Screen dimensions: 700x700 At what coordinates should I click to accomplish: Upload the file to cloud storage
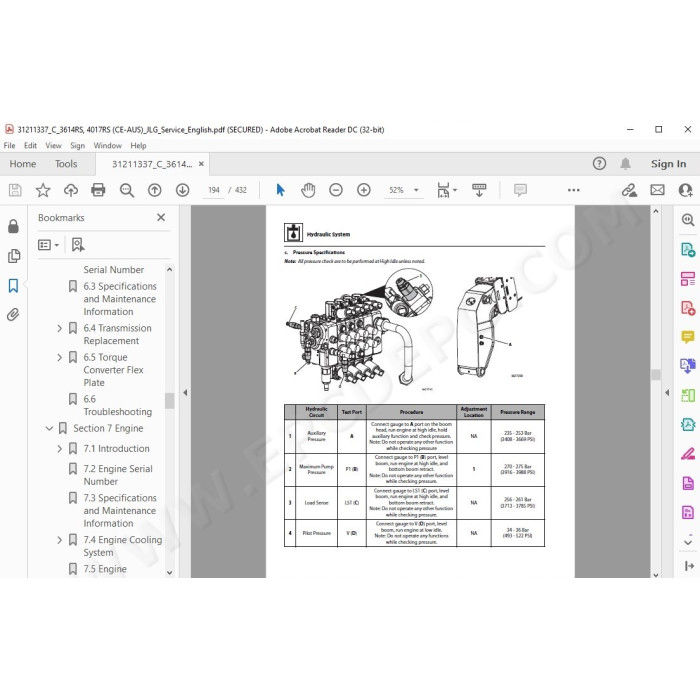pyautogui.click(x=71, y=190)
